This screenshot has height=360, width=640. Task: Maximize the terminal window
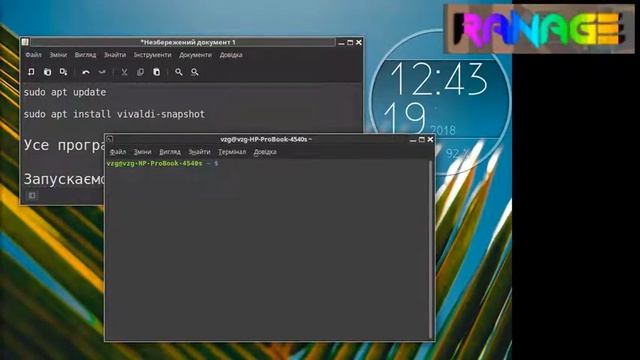click(422, 140)
